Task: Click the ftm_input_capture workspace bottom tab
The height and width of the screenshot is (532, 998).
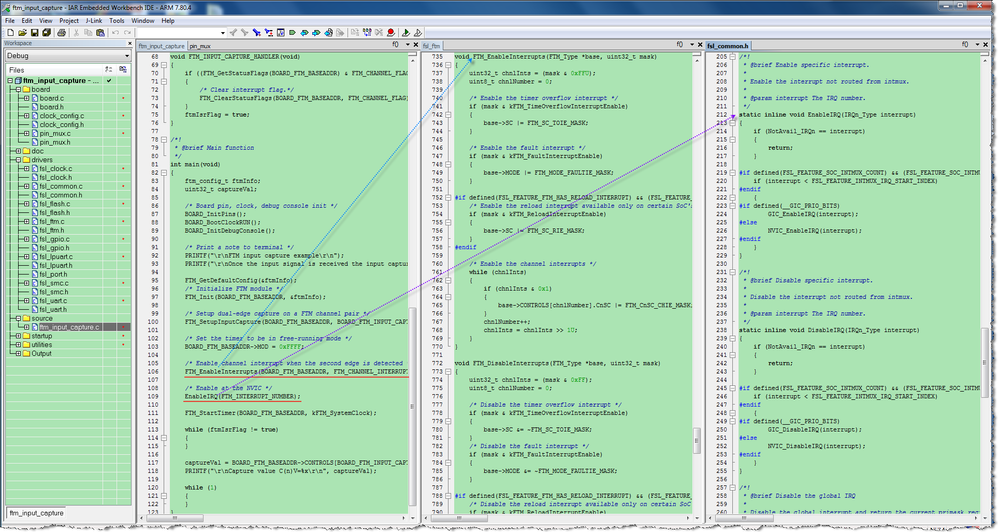Action: point(35,514)
